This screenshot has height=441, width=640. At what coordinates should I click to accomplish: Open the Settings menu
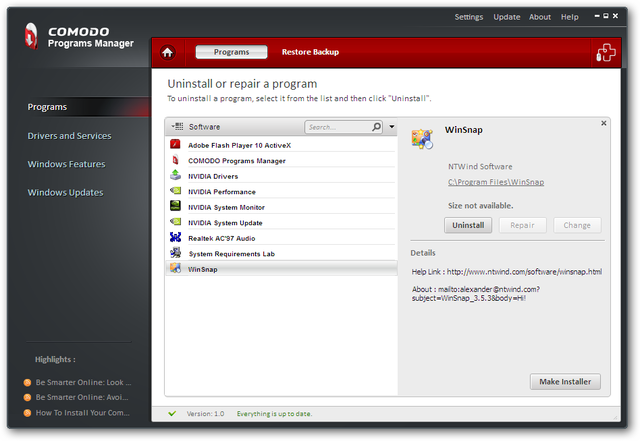469,17
